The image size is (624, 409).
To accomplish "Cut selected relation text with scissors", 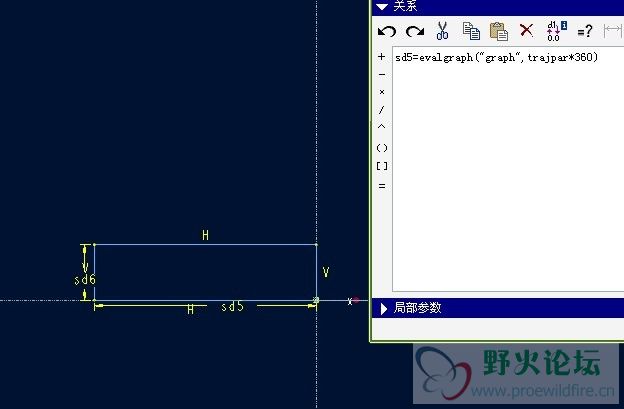I will (442, 31).
